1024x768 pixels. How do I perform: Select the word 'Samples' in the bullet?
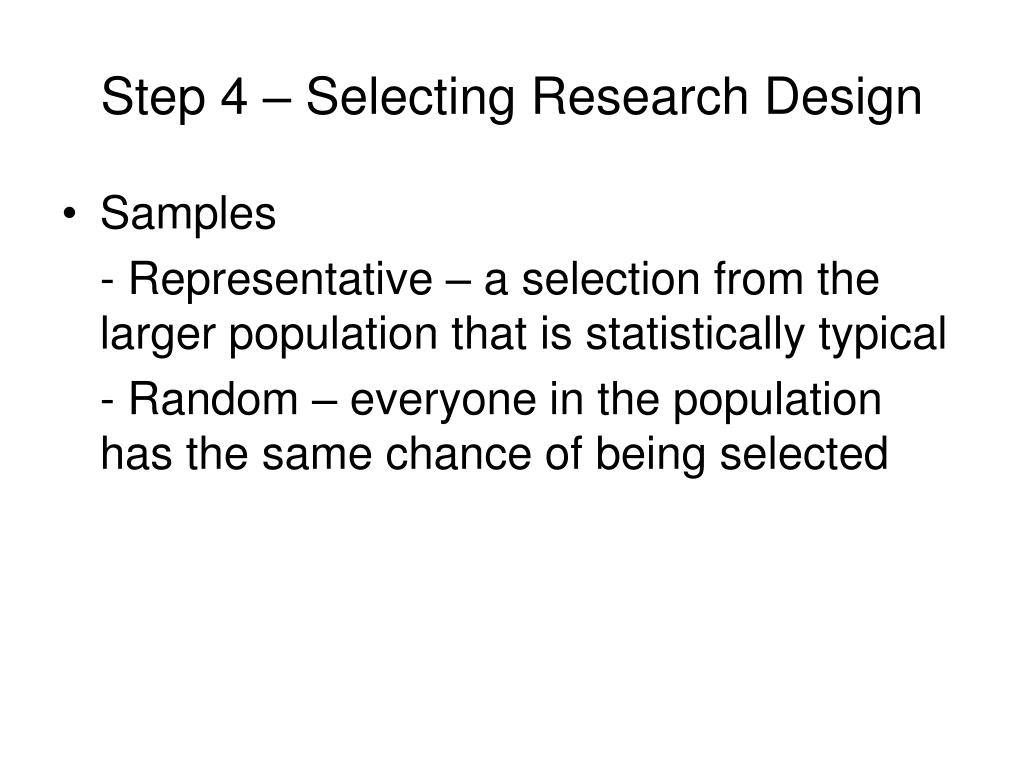tap(188, 215)
